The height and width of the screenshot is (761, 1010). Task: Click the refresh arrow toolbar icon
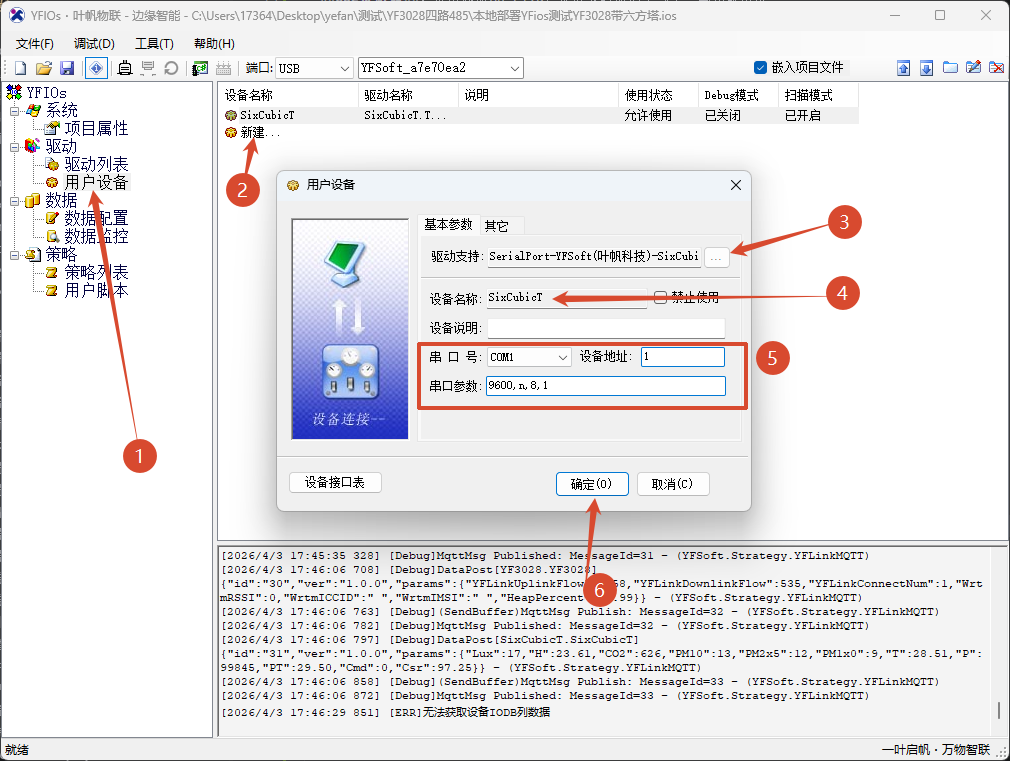point(171,68)
